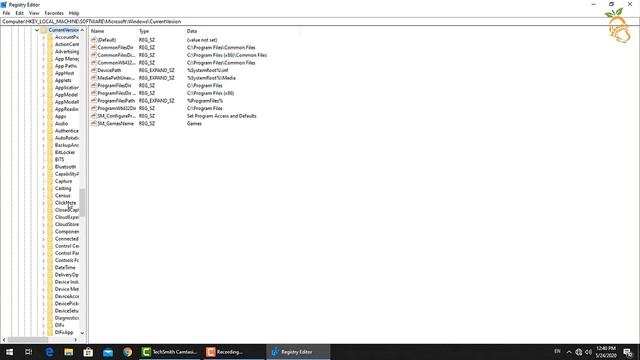Expand the Applets key
This screenshot has height=360, width=640.
click(44, 80)
